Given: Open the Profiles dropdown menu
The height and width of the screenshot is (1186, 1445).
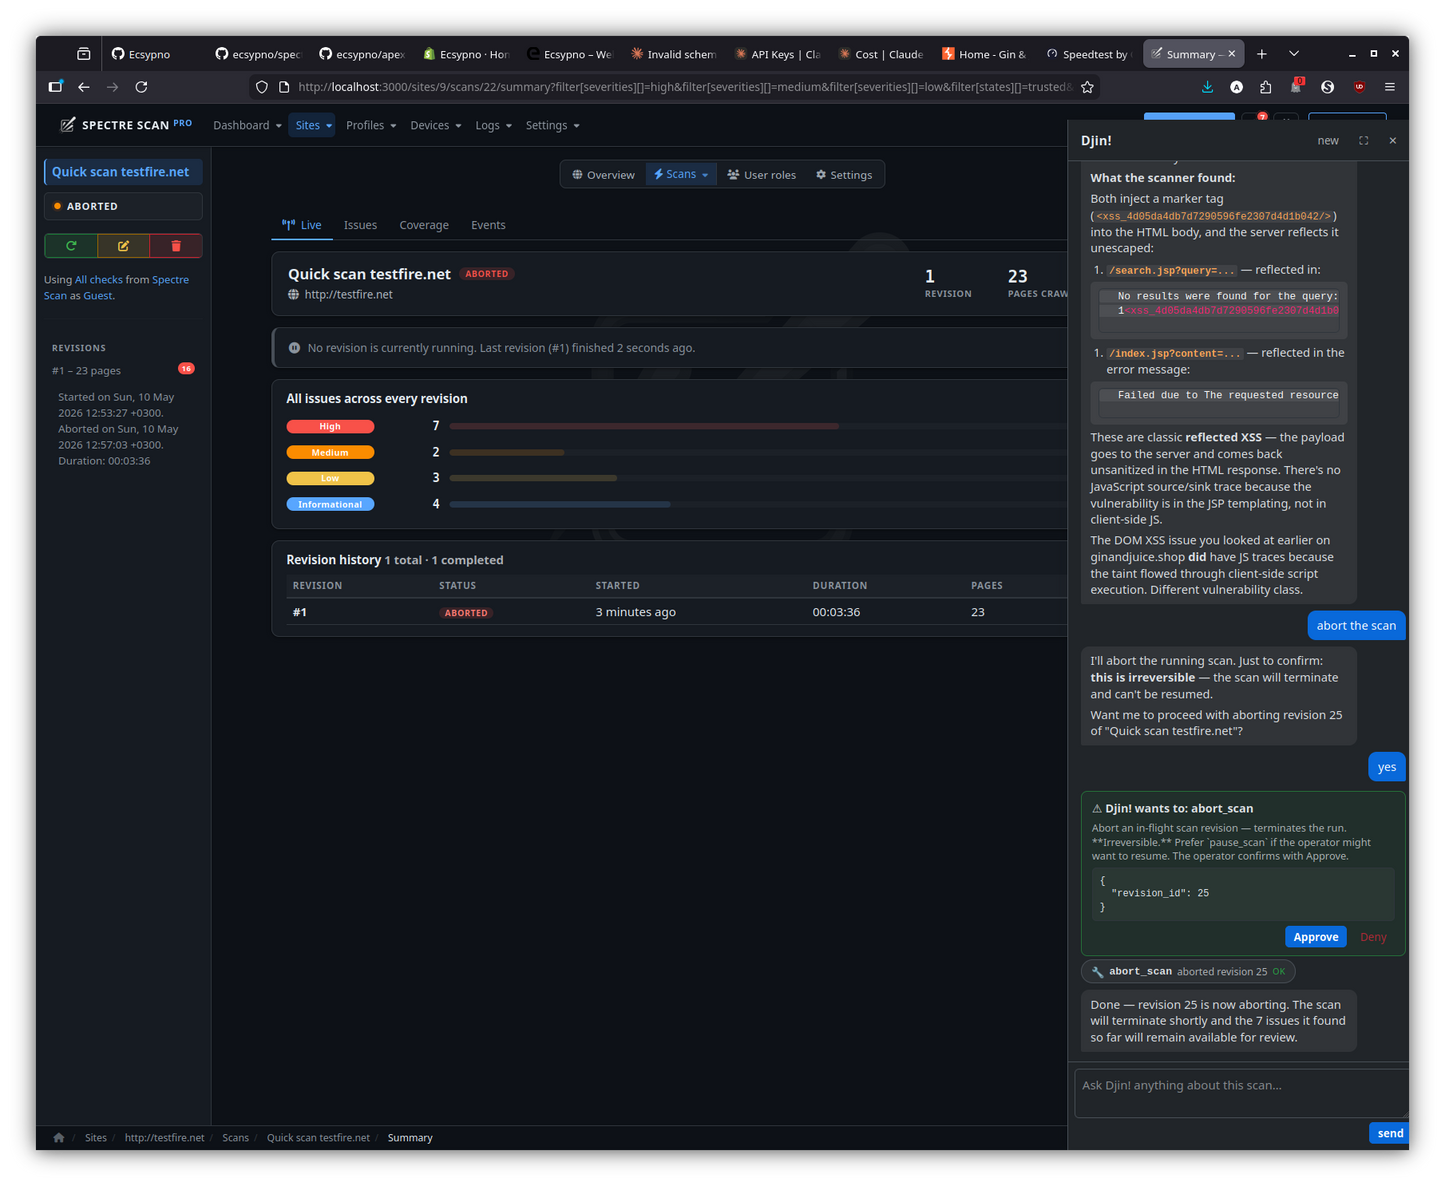Looking at the screenshot, I should [371, 126].
